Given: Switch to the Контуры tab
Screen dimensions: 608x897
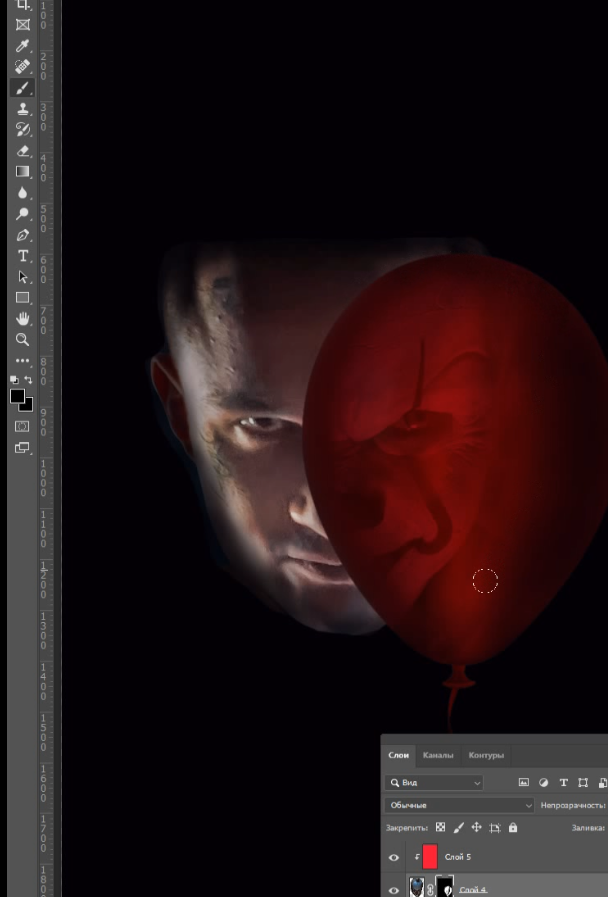Looking at the screenshot, I should (486, 755).
